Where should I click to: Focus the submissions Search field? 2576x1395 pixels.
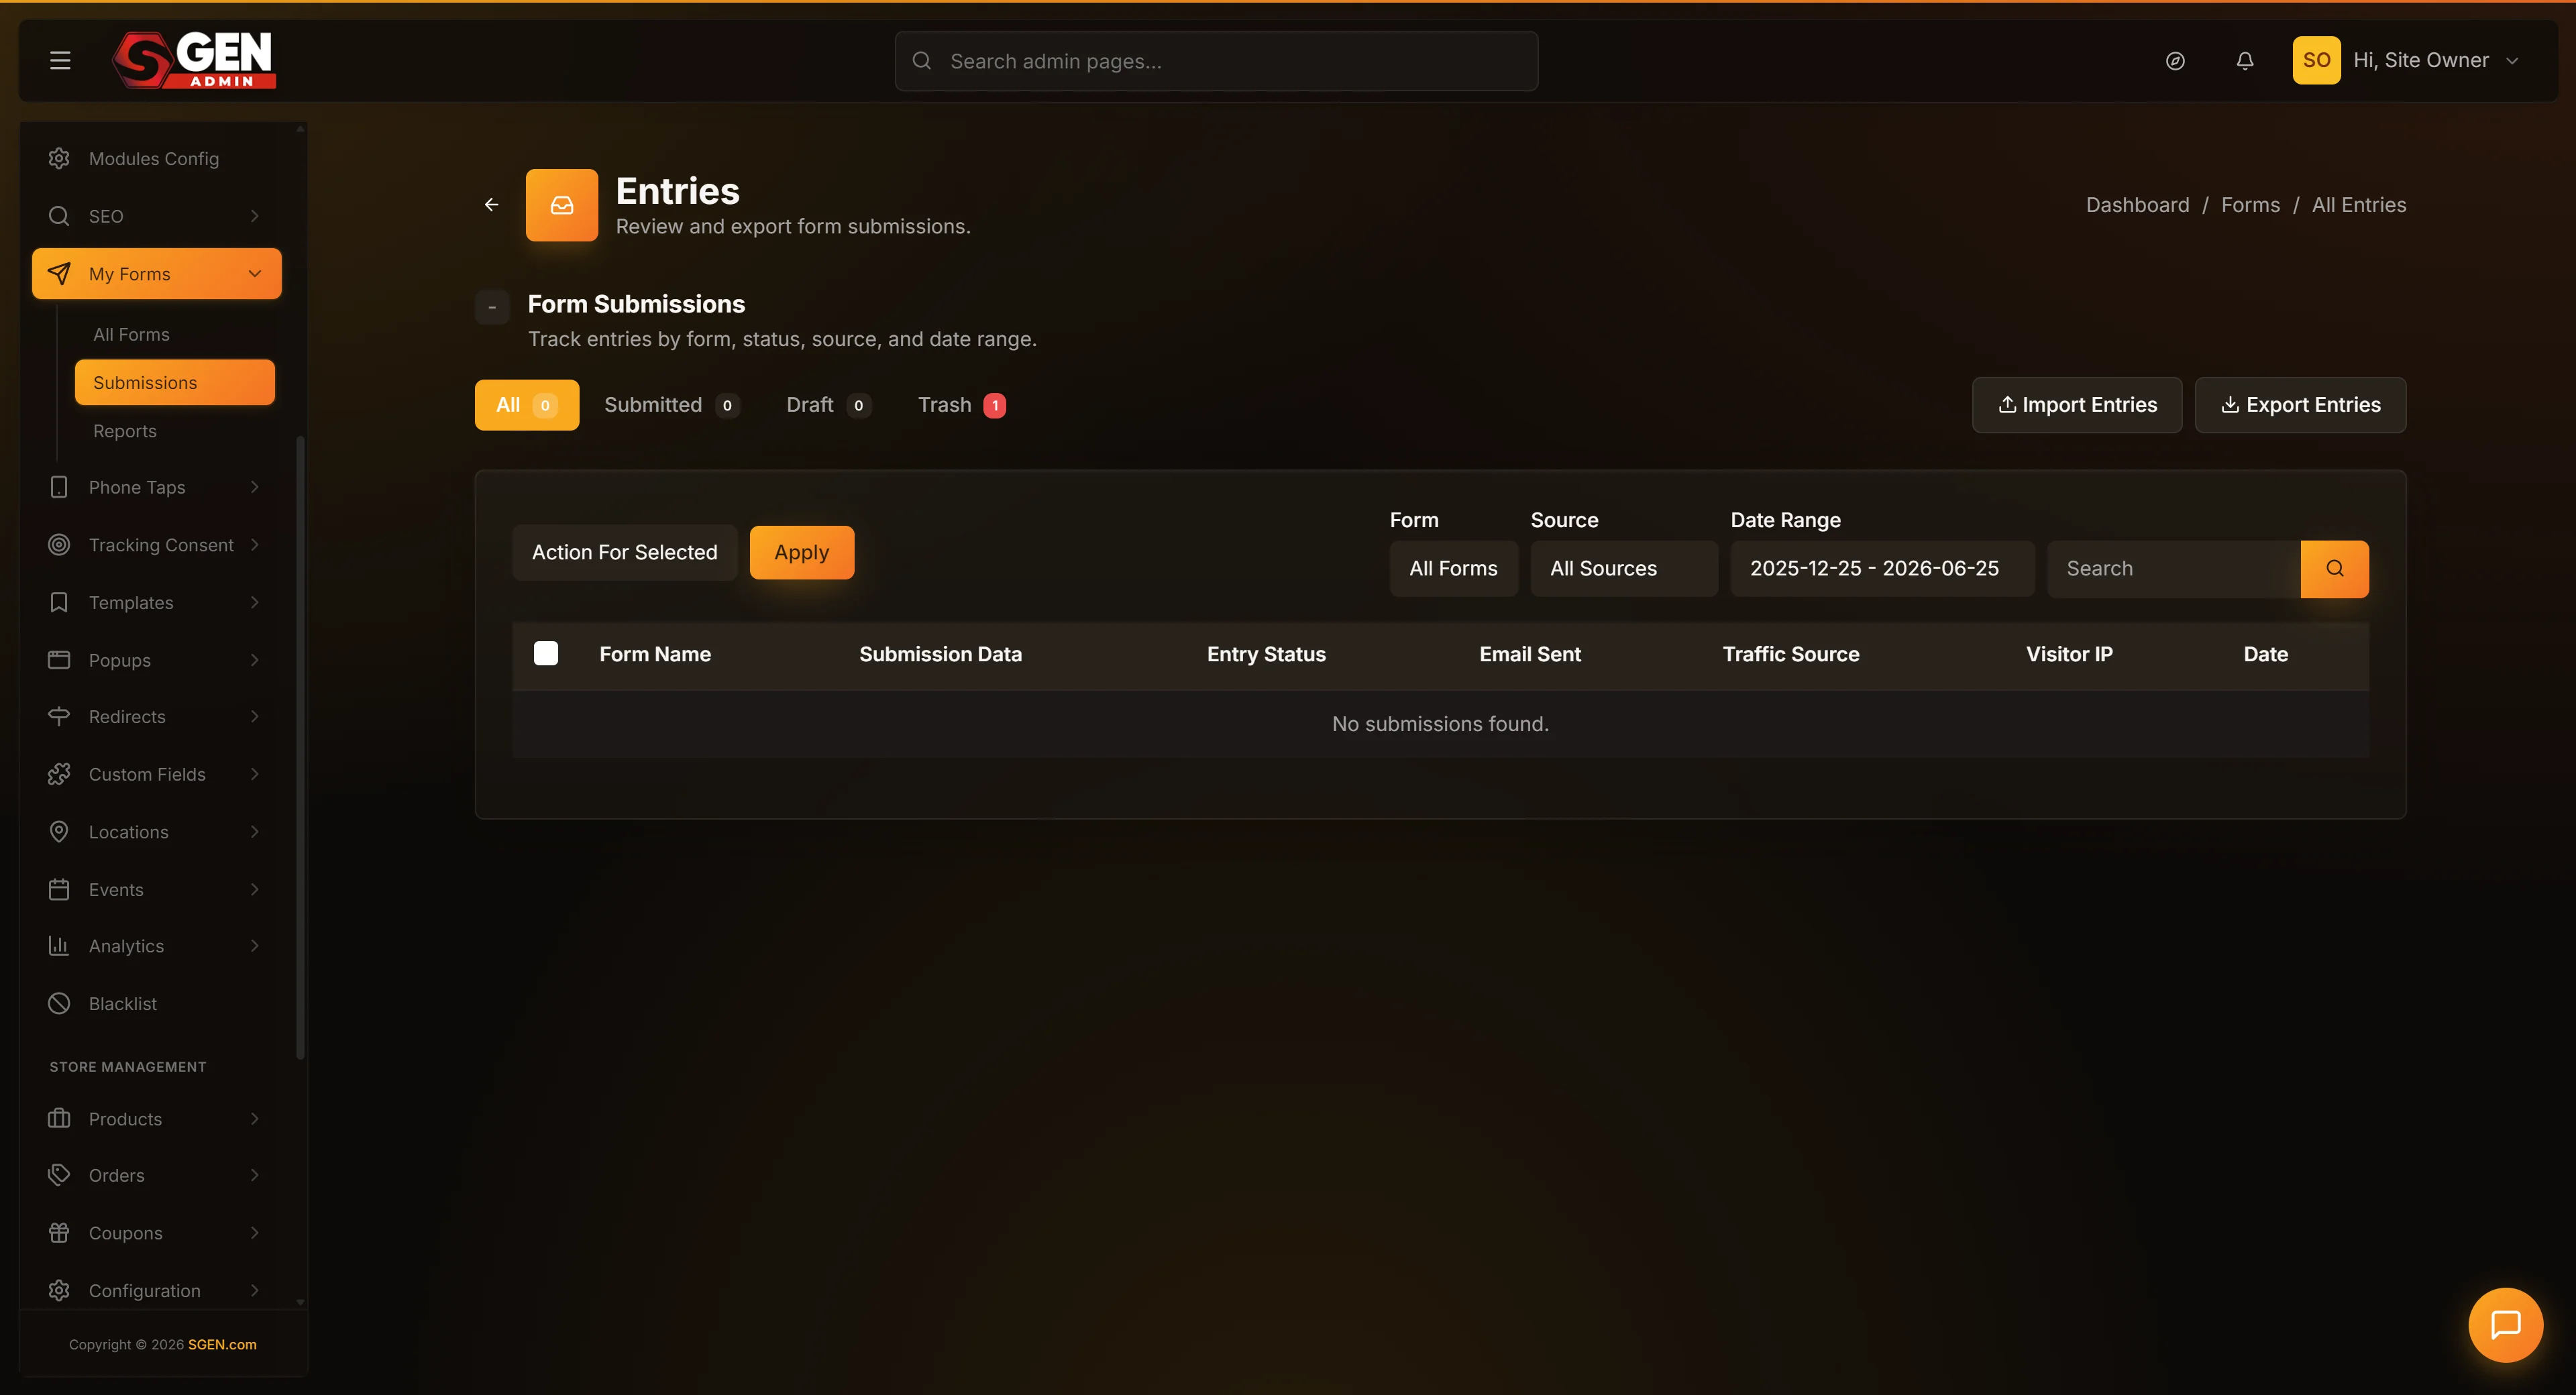[2173, 569]
